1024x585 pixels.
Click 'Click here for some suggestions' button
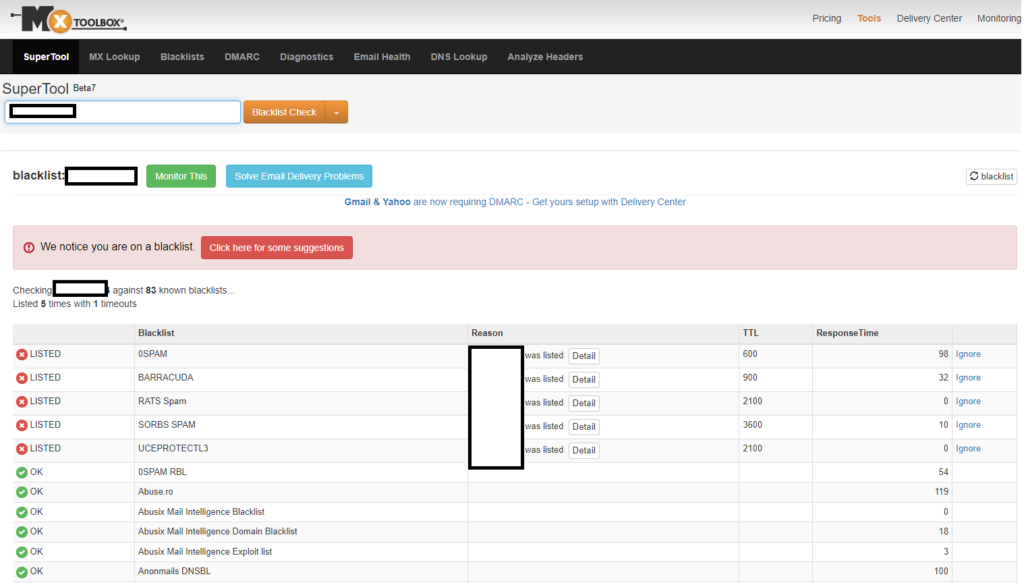(x=277, y=247)
